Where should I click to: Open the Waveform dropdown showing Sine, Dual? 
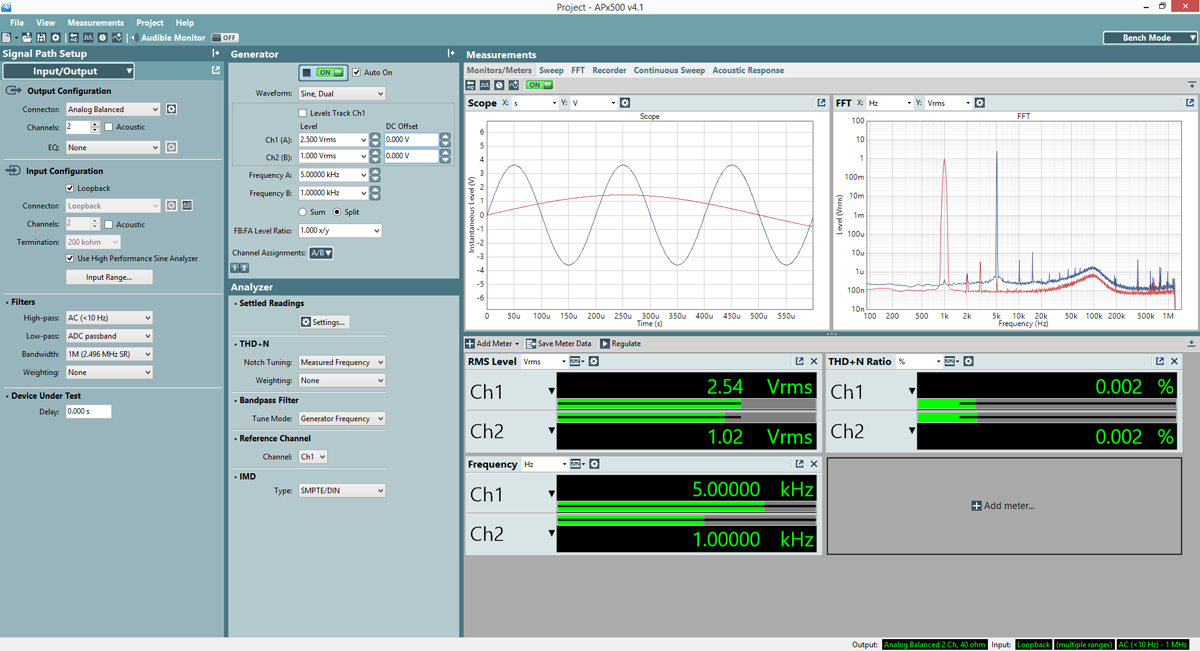pos(341,93)
